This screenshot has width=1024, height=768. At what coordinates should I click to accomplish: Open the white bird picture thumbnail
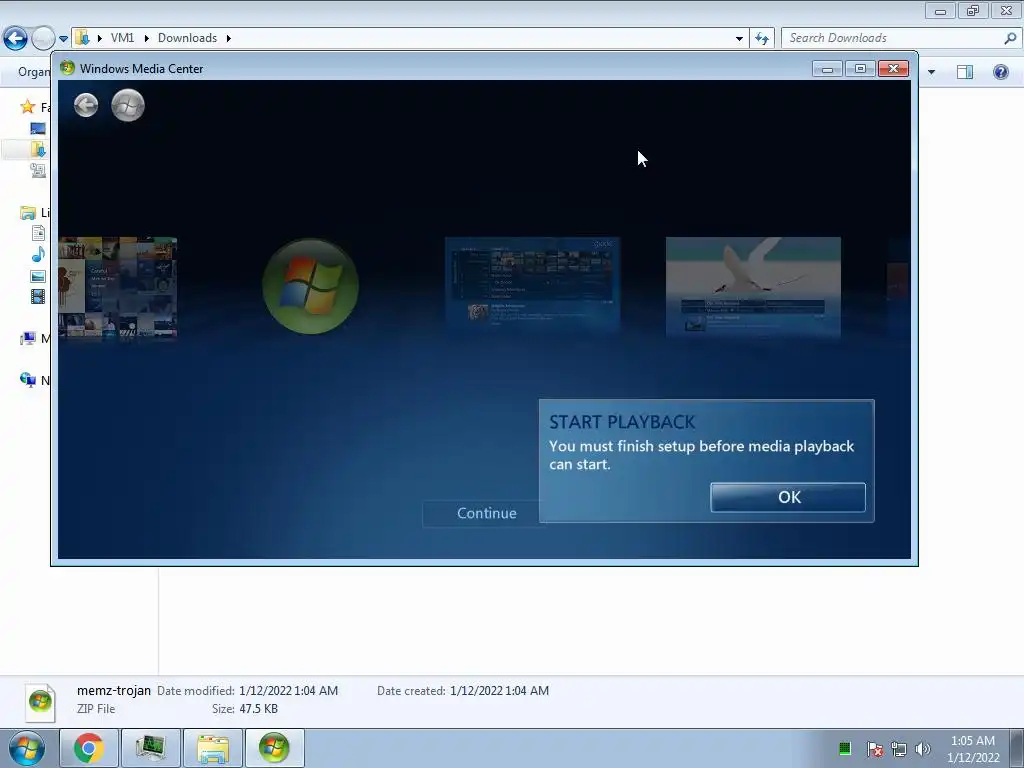[753, 286]
